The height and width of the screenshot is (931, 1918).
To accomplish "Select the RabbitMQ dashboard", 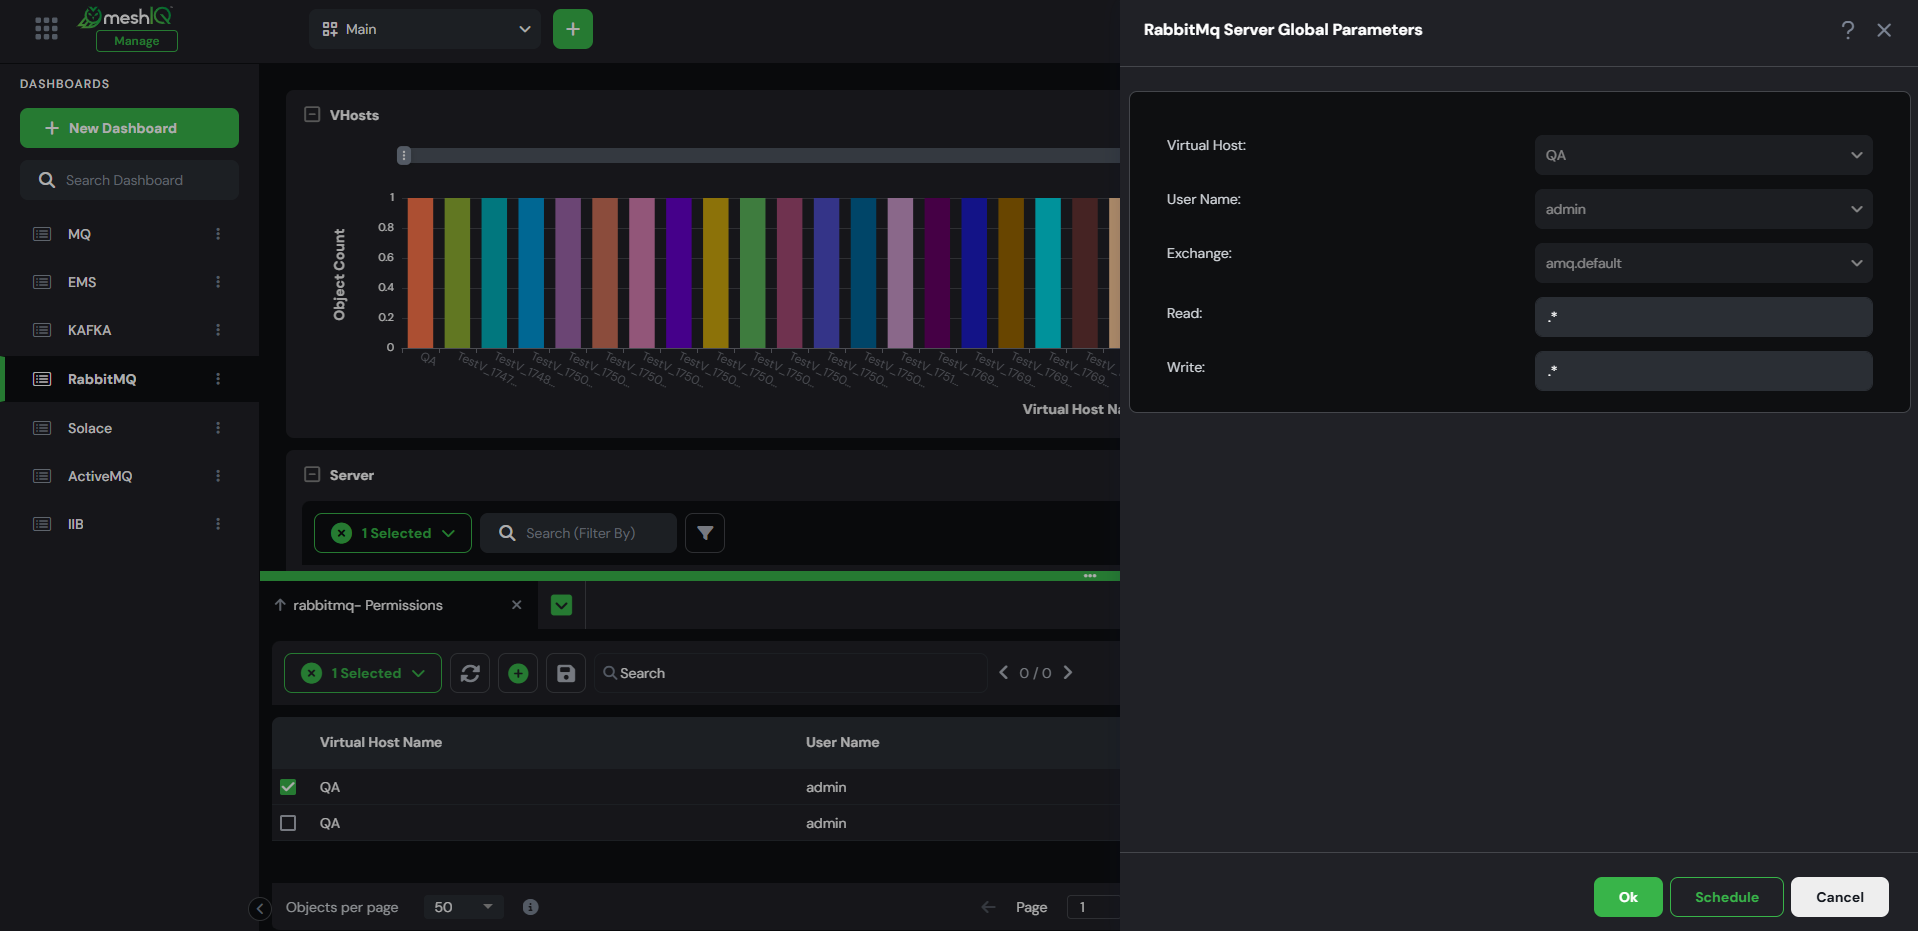I will click(x=102, y=379).
